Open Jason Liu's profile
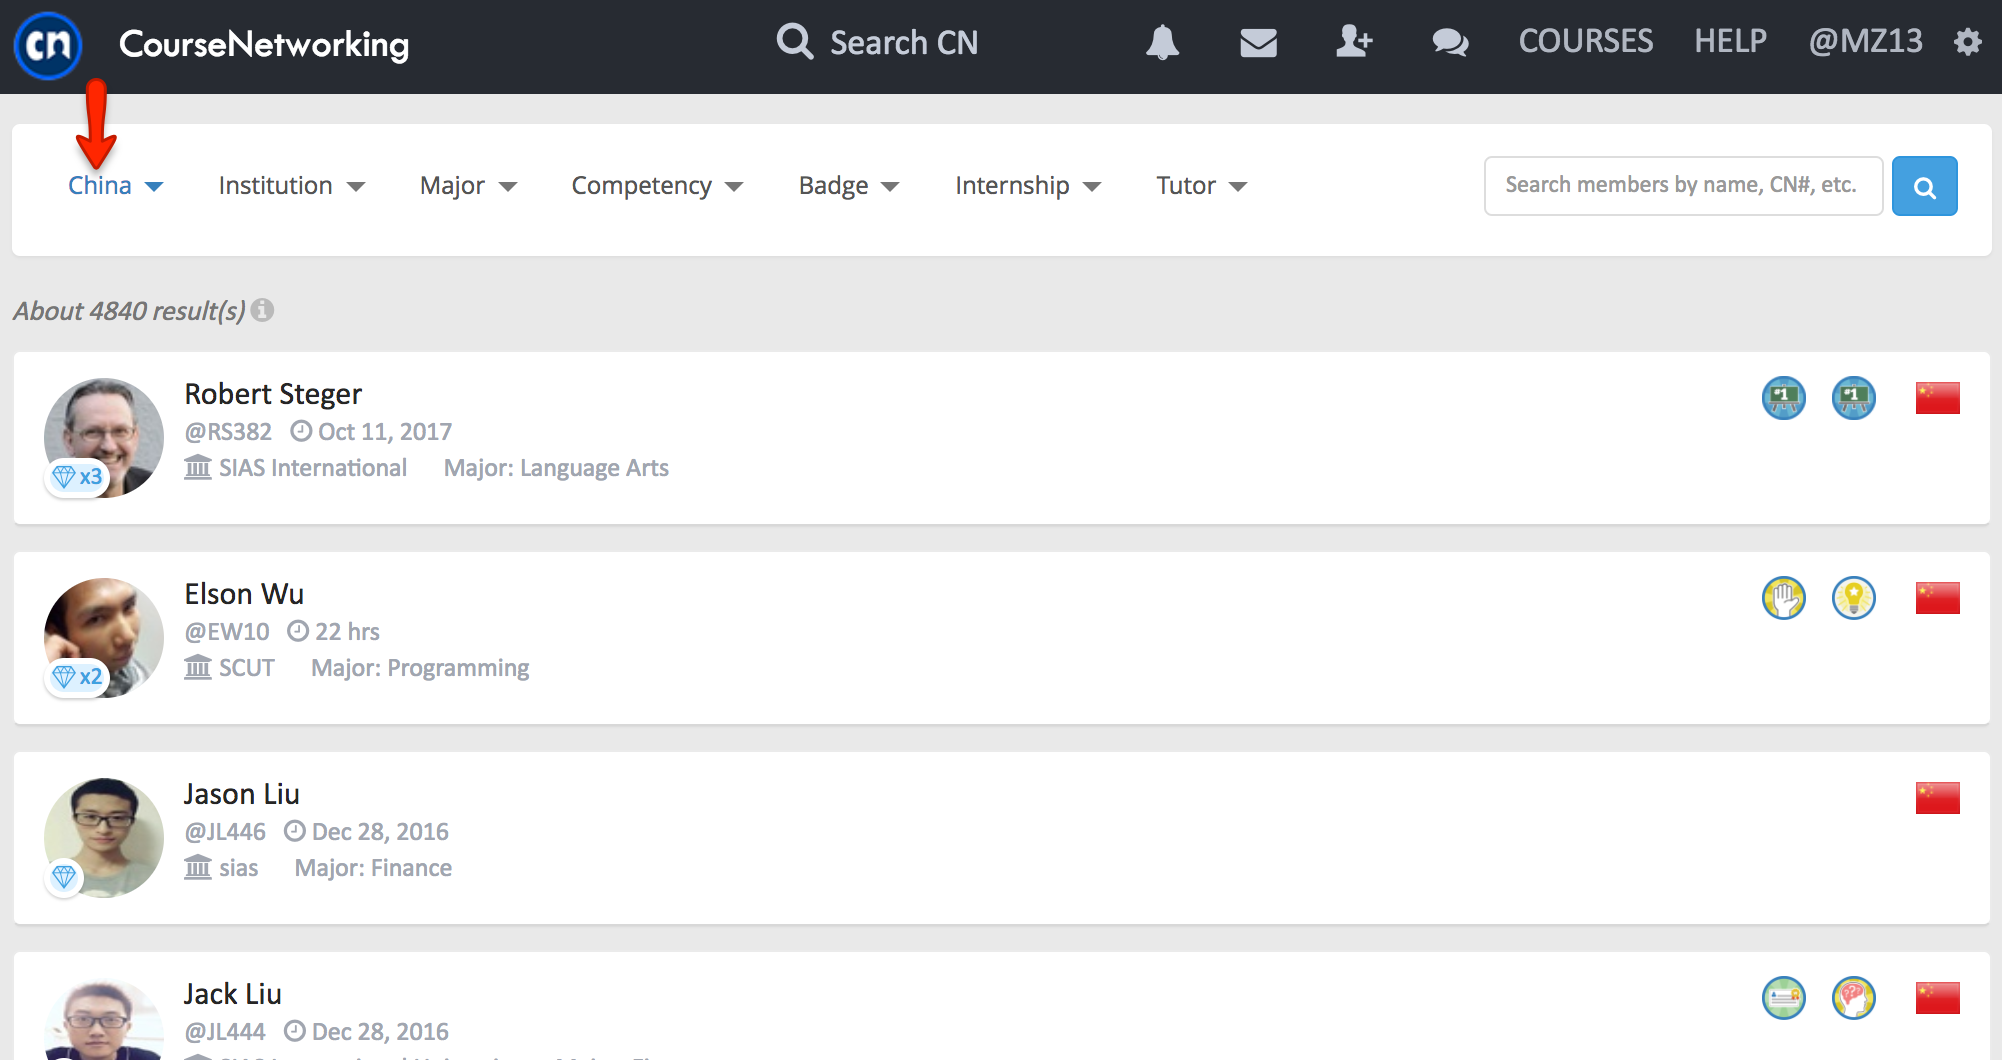 (242, 794)
